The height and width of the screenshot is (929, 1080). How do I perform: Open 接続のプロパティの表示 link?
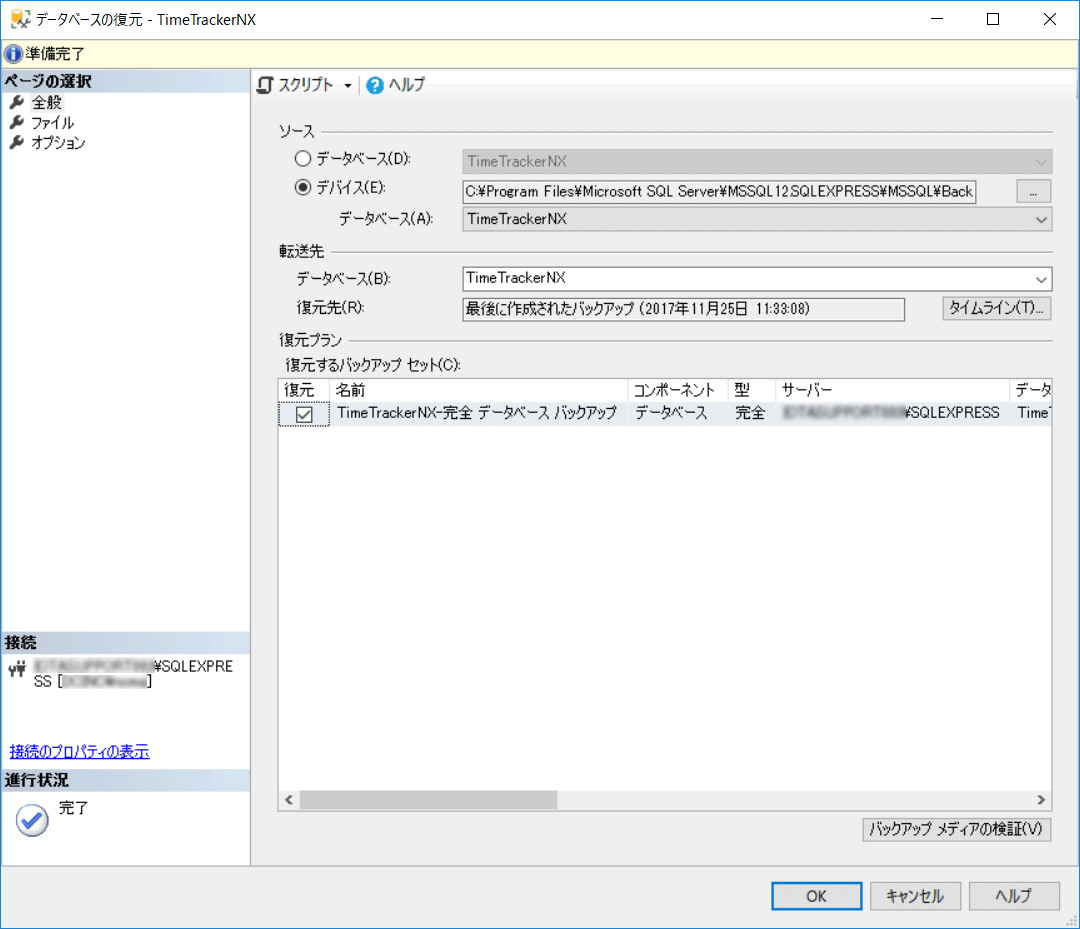[79, 751]
